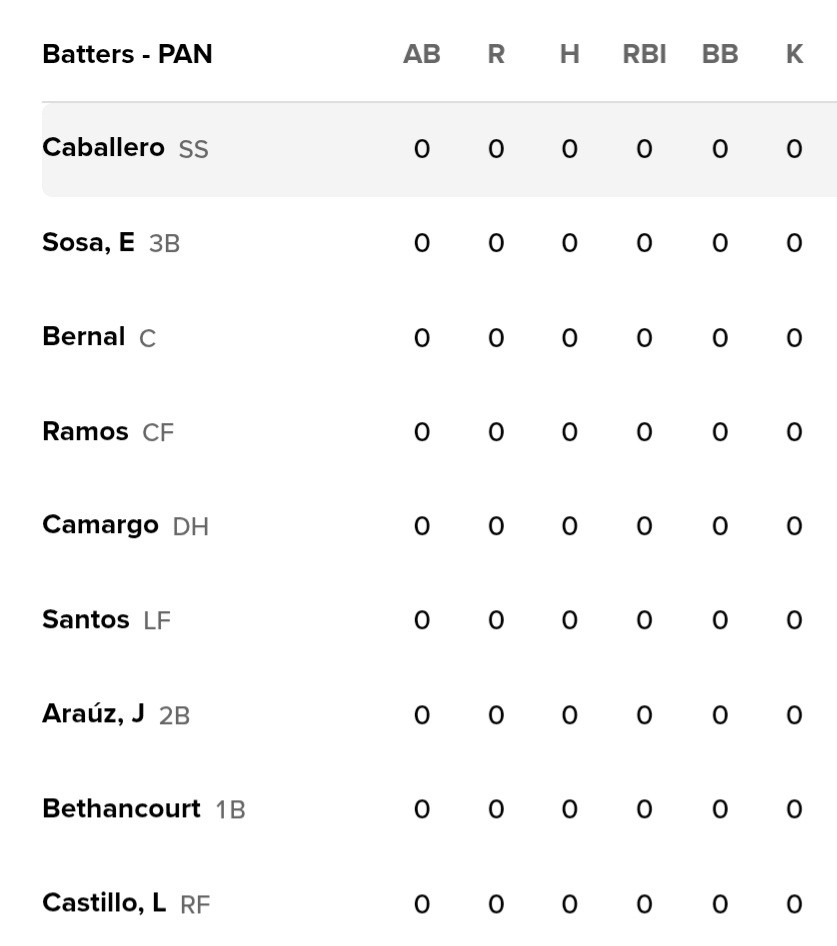Open Castillo, L player profile
This screenshot has width=837, height=946.
point(104,903)
